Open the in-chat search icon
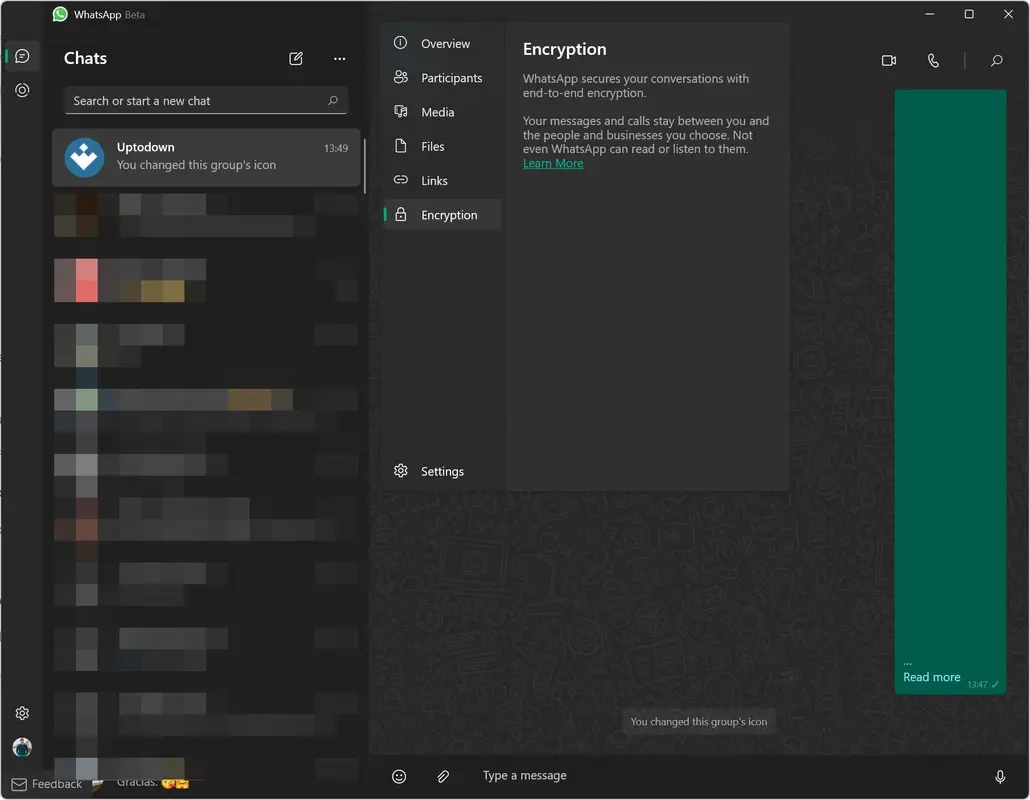Screen dimensions: 1030x800 coord(996,60)
